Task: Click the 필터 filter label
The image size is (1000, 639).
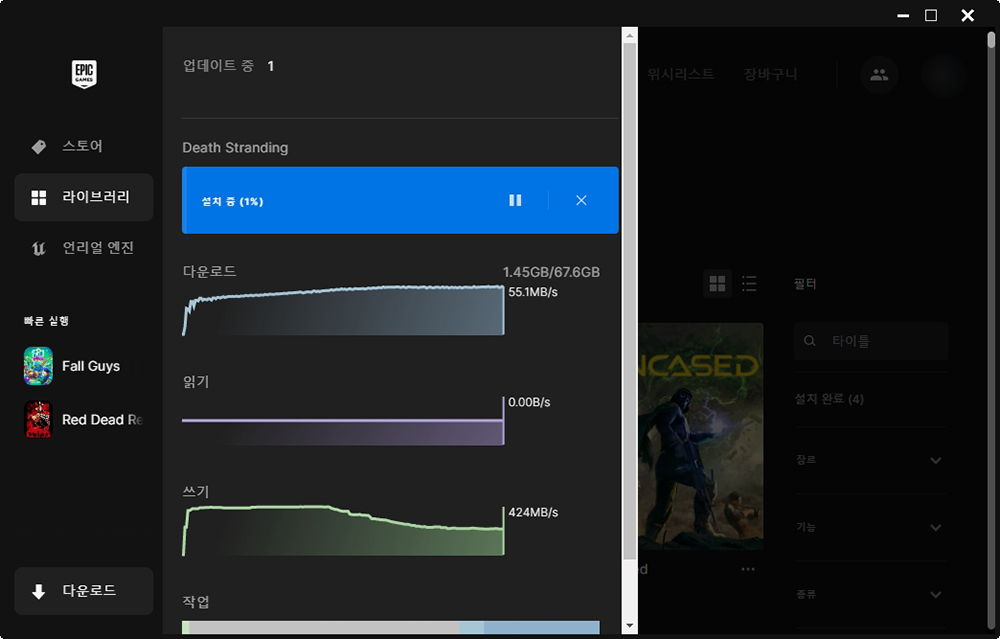Action: click(805, 284)
